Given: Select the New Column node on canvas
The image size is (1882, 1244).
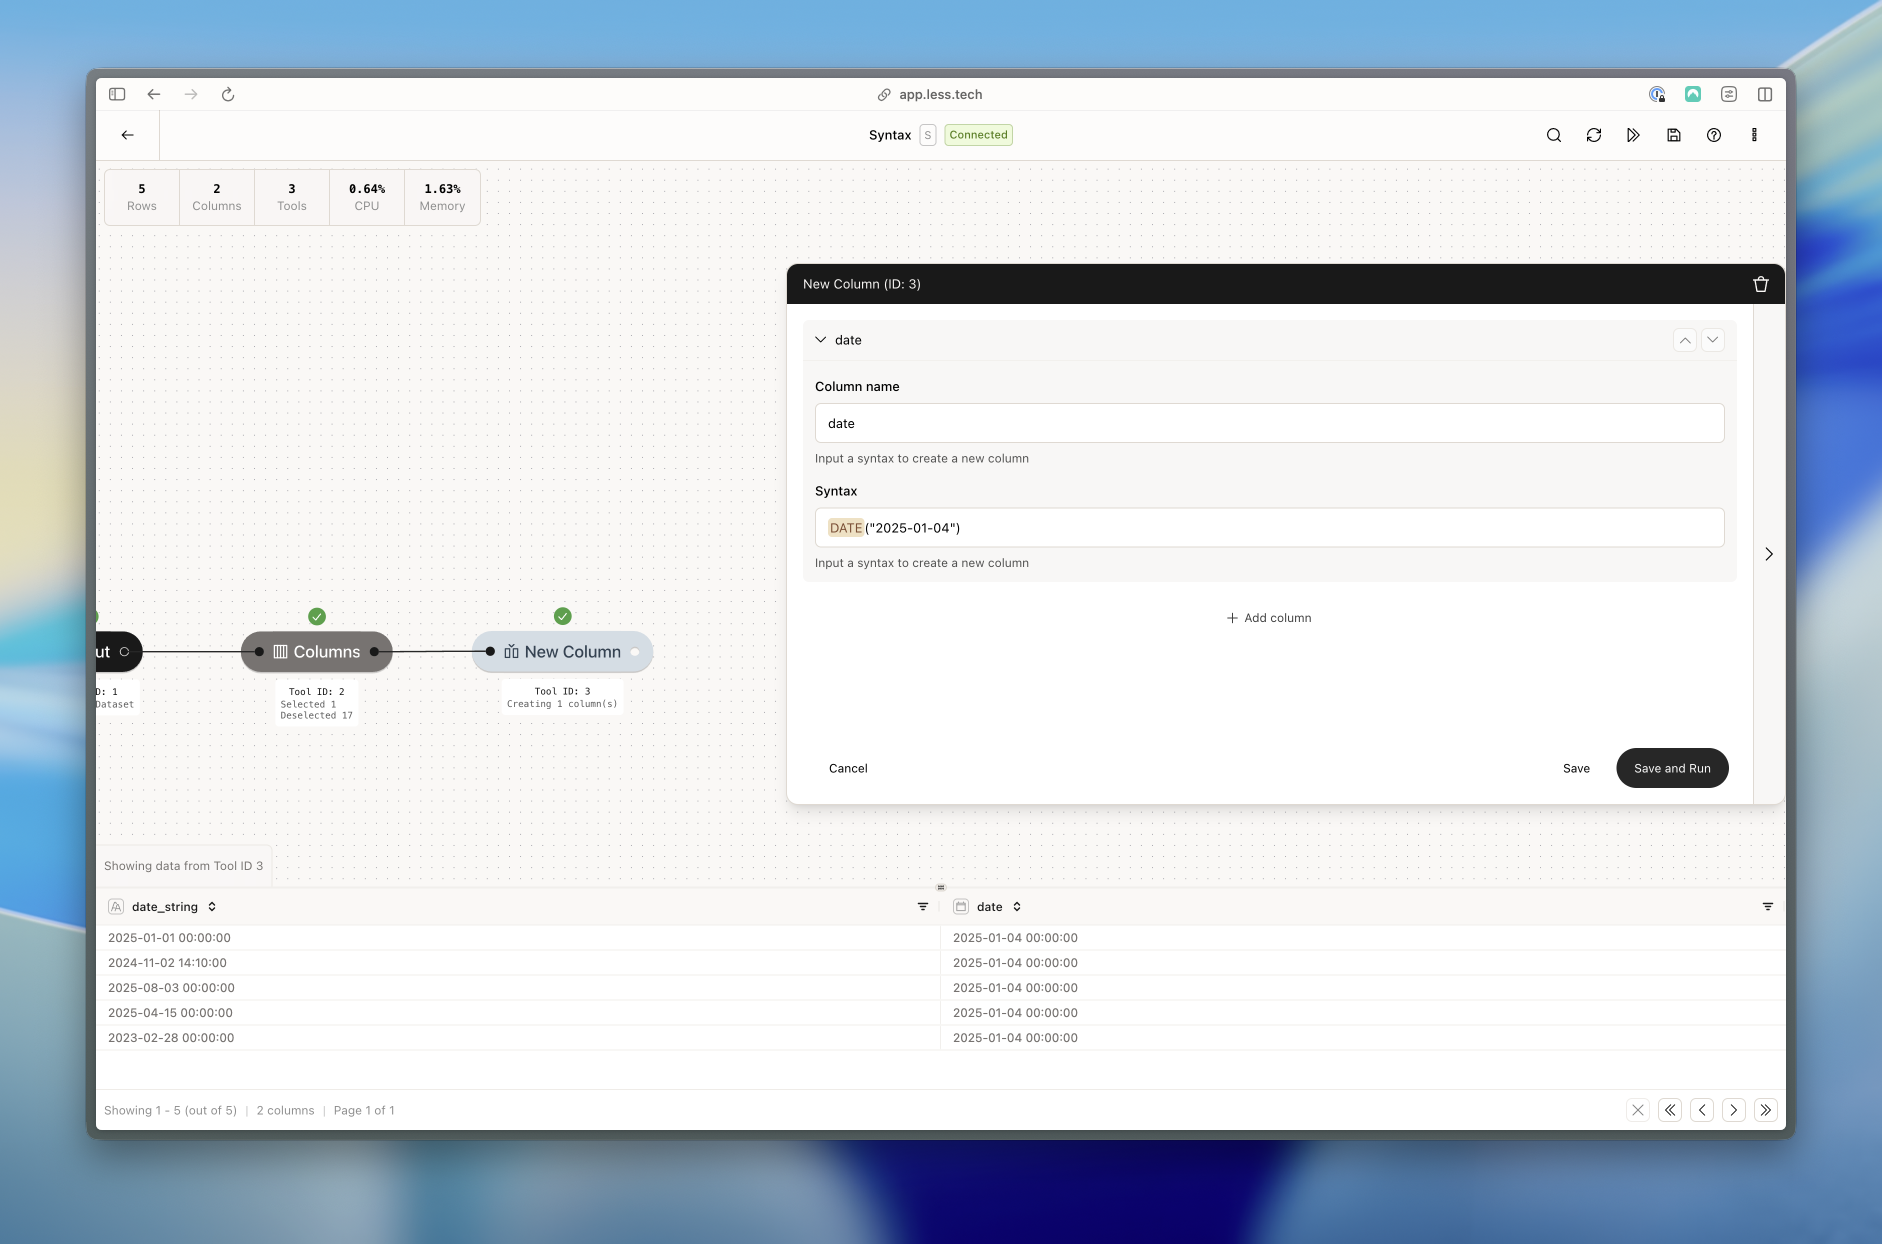Looking at the screenshot, I should [562, 652].
